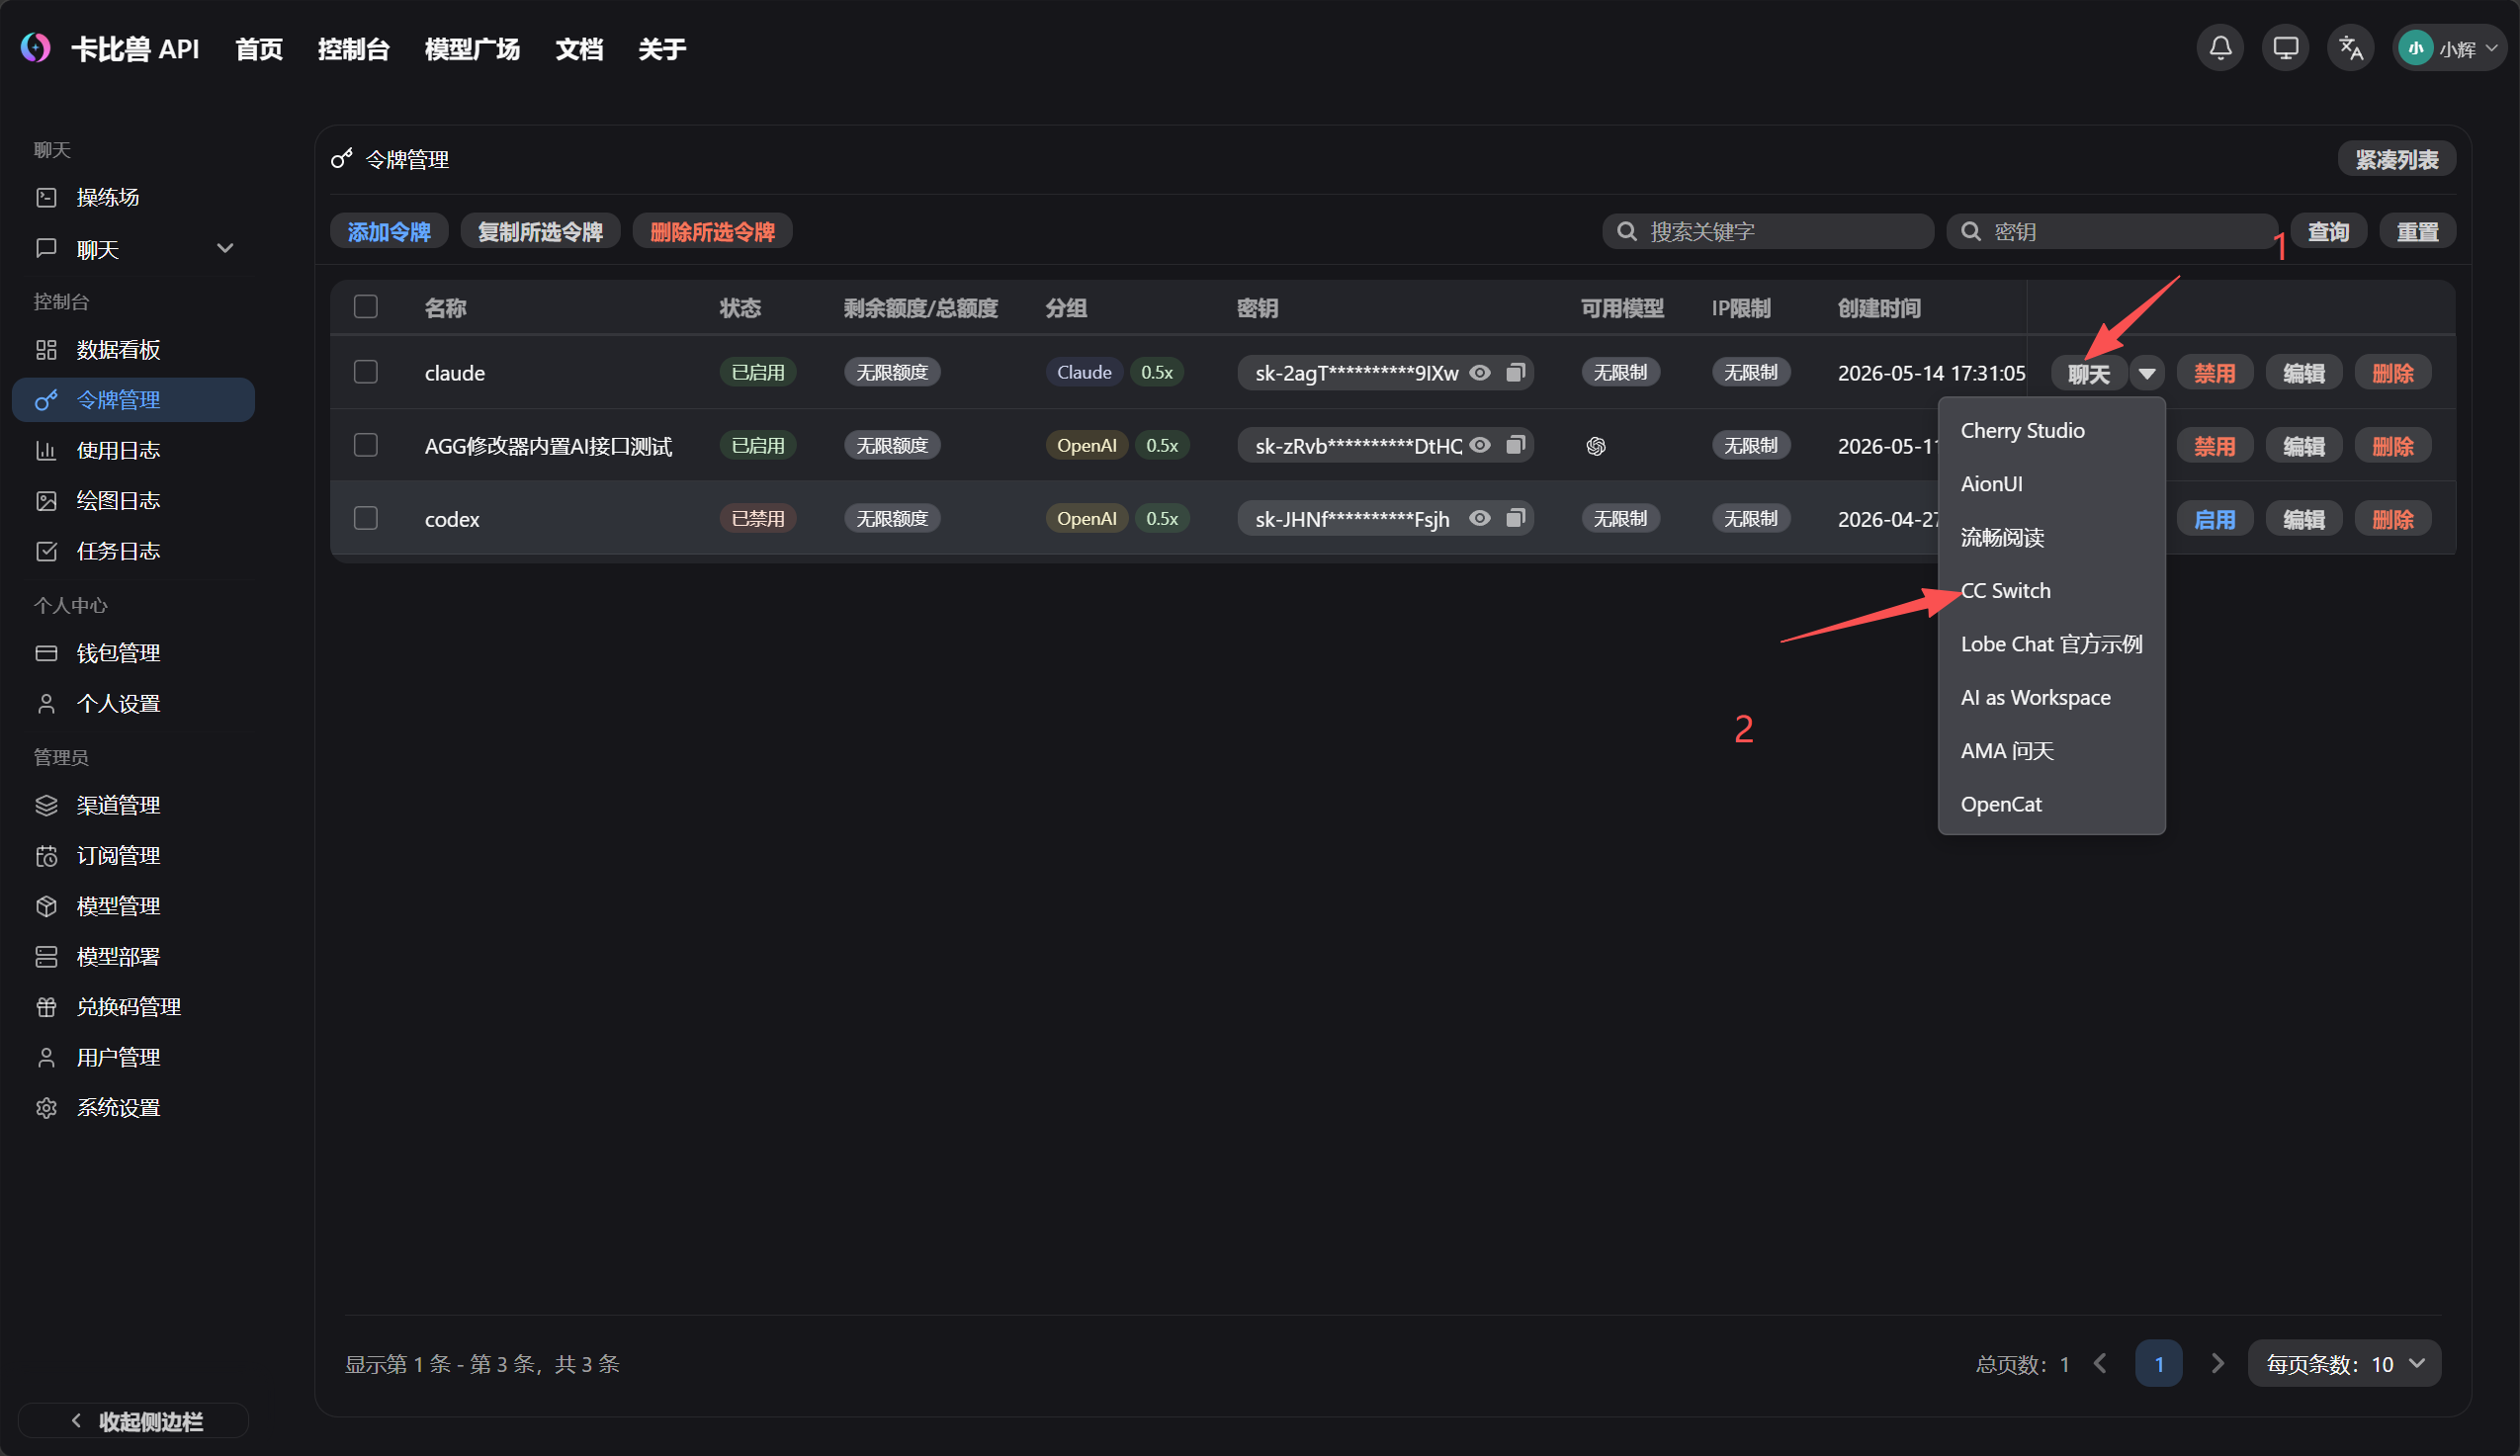This screenshot has height=1456, width=2520.
Task: Tick the select-all header checkbox
Action: point(366,306)
